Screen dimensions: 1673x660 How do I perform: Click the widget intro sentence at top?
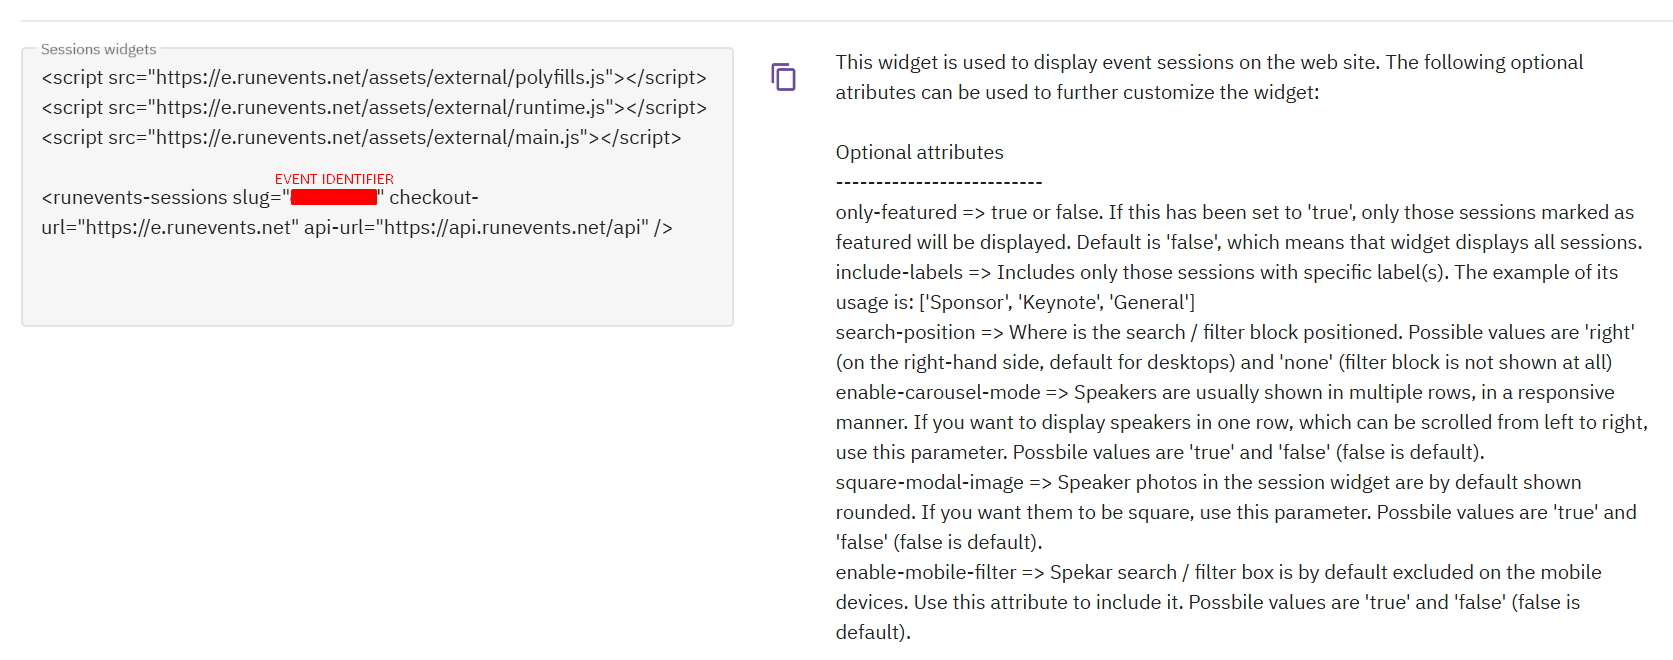[x=1209, y=62]
